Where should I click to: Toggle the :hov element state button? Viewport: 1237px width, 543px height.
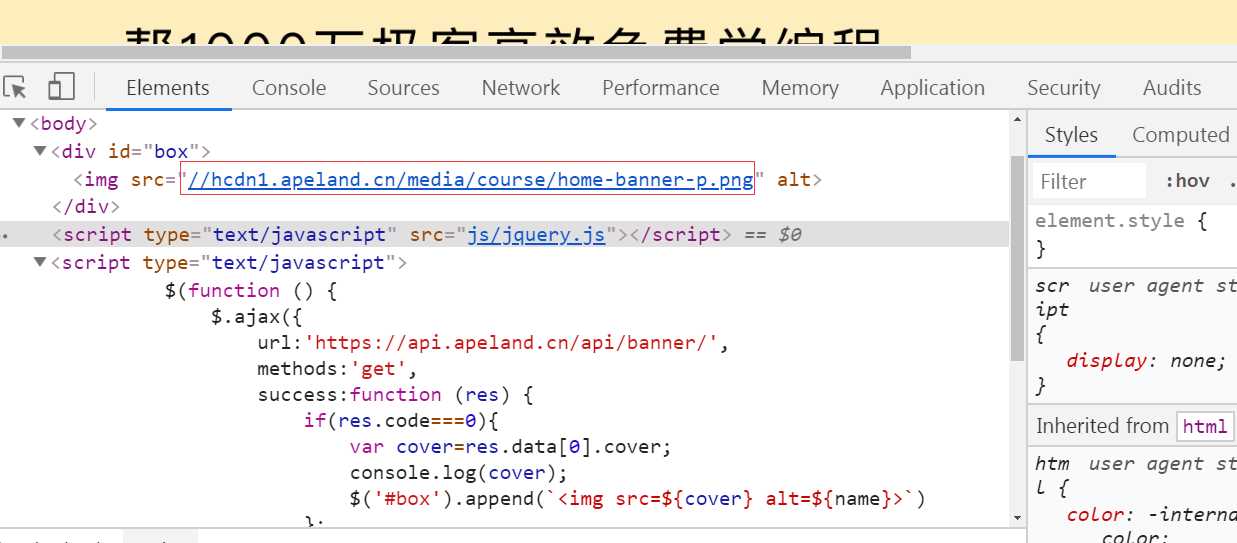1187,181
